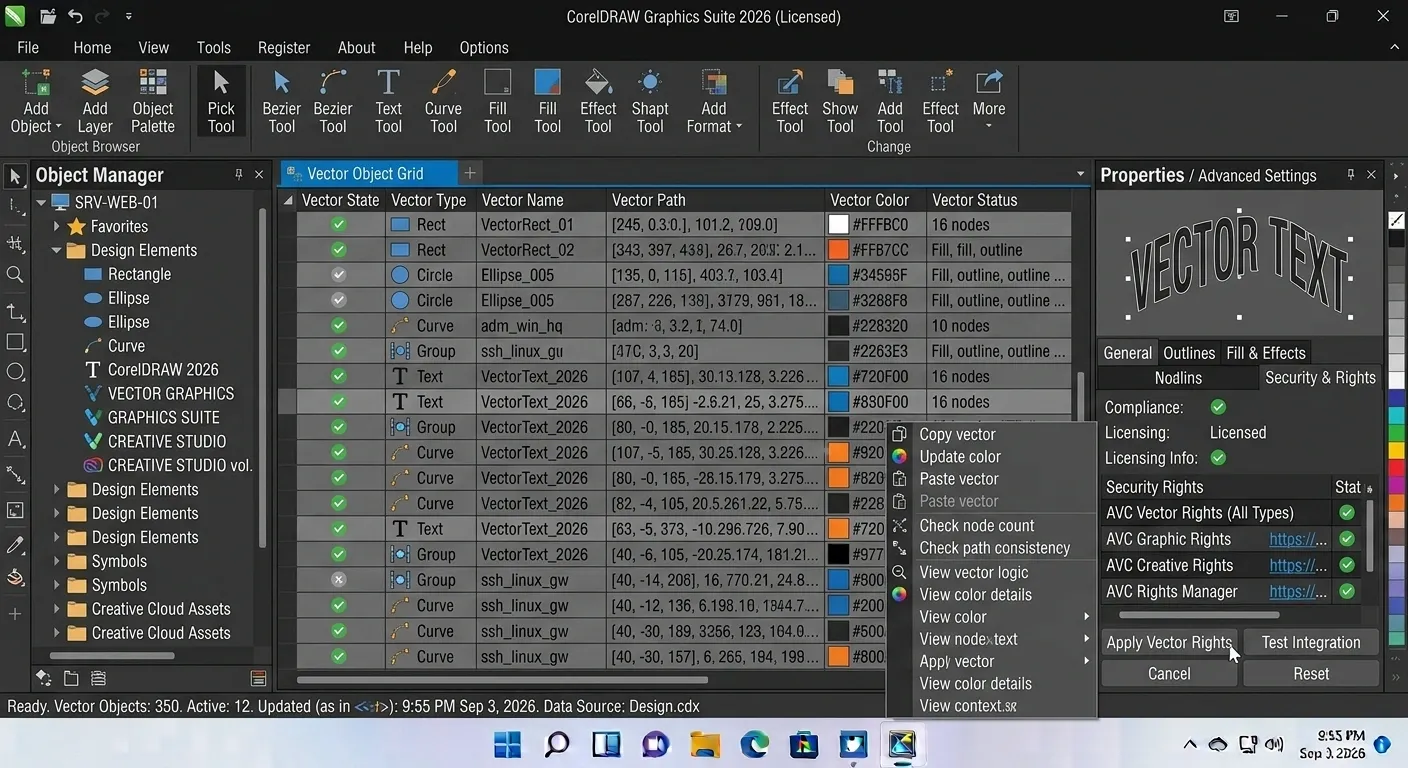
Task: Select the rectangle tool in left toolbox
Action: 15,342
